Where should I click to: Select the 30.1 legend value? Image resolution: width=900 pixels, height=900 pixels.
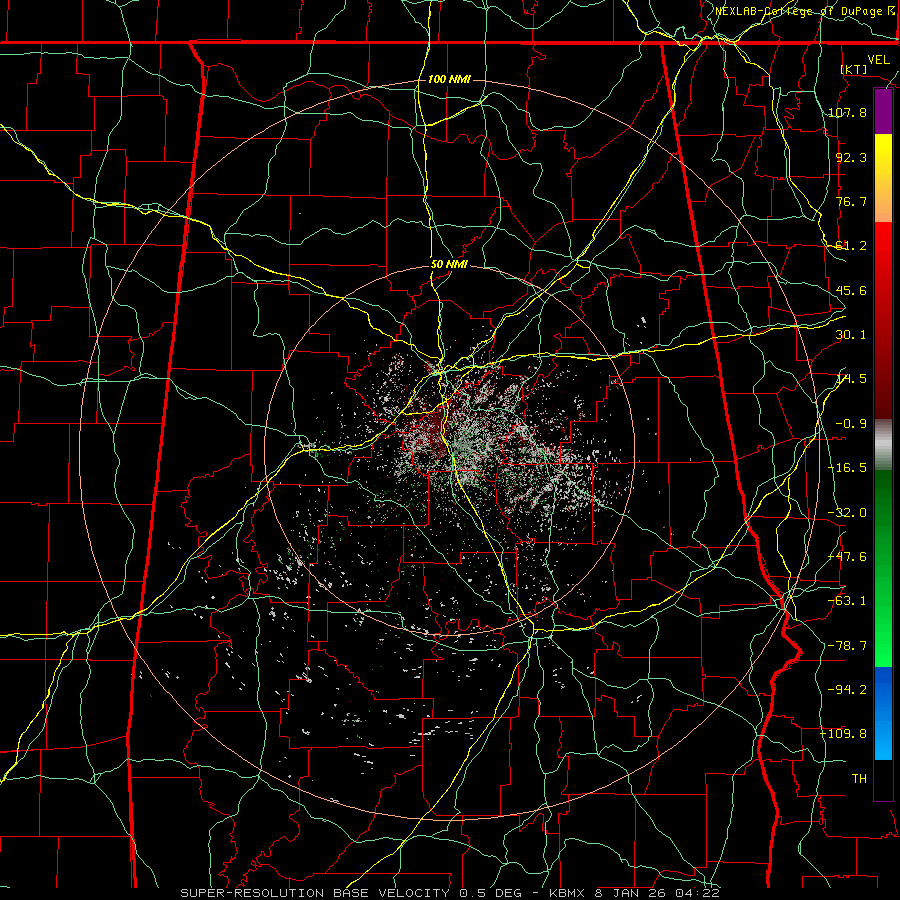tap(851, 335)
